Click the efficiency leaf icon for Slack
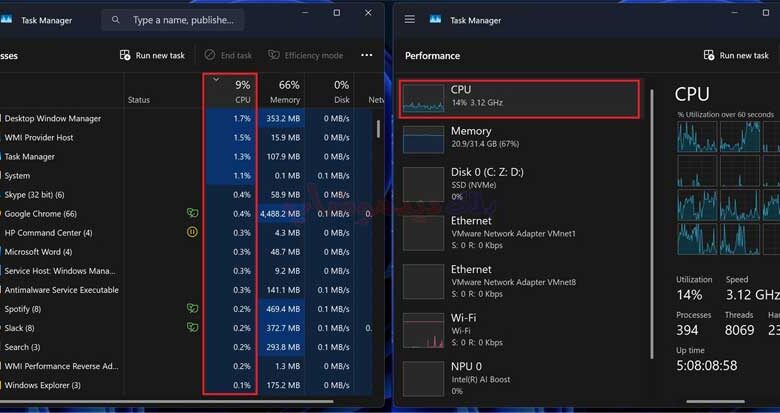780x413 pixels. [192, 327]
